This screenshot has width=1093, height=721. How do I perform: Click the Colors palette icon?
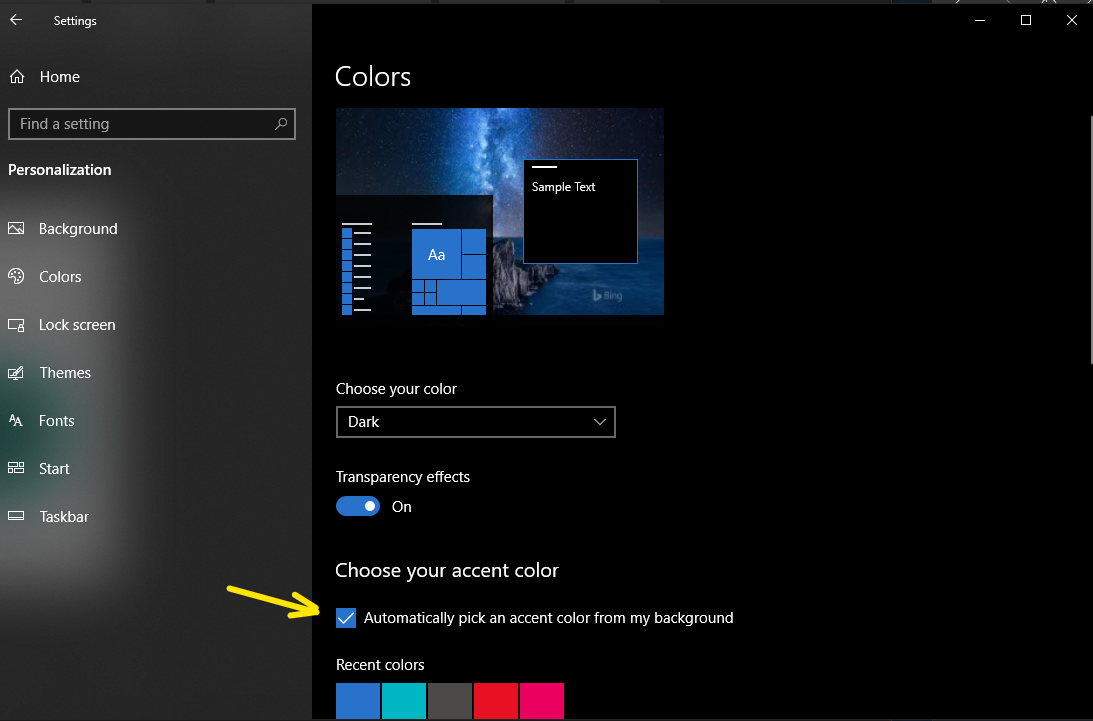click(x=16, y=276)
